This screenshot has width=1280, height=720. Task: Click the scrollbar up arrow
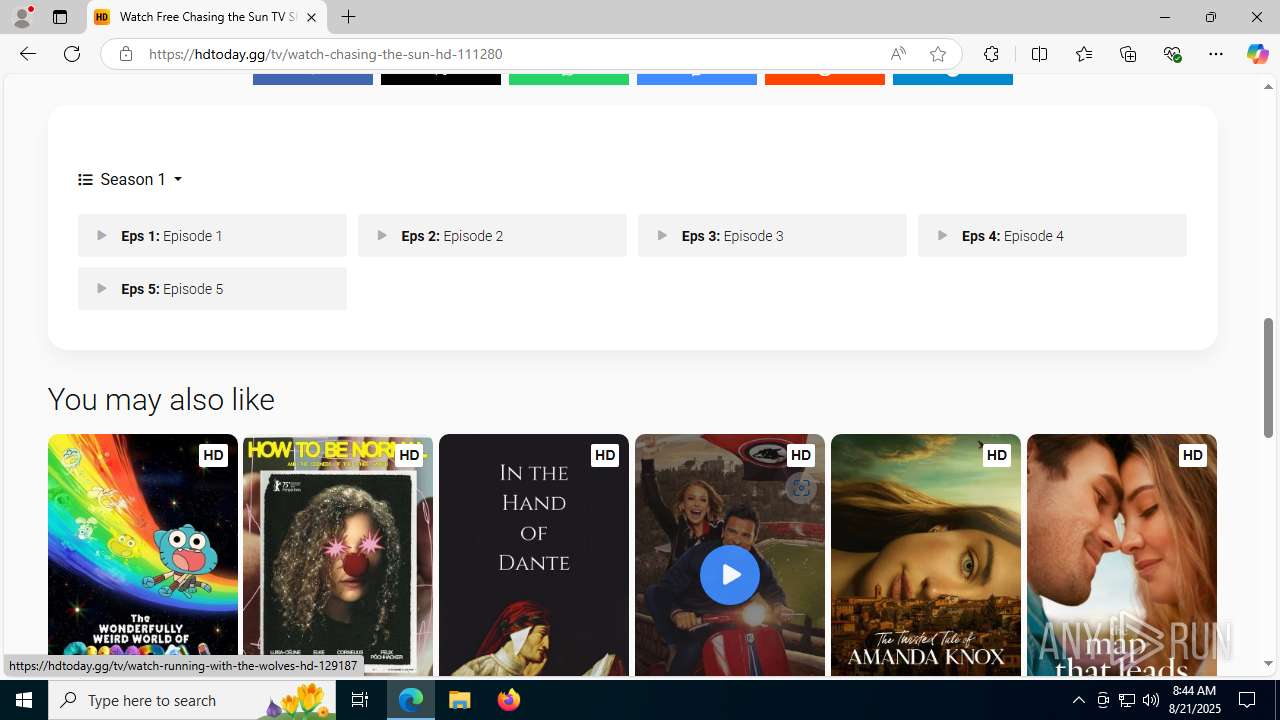1269,87
